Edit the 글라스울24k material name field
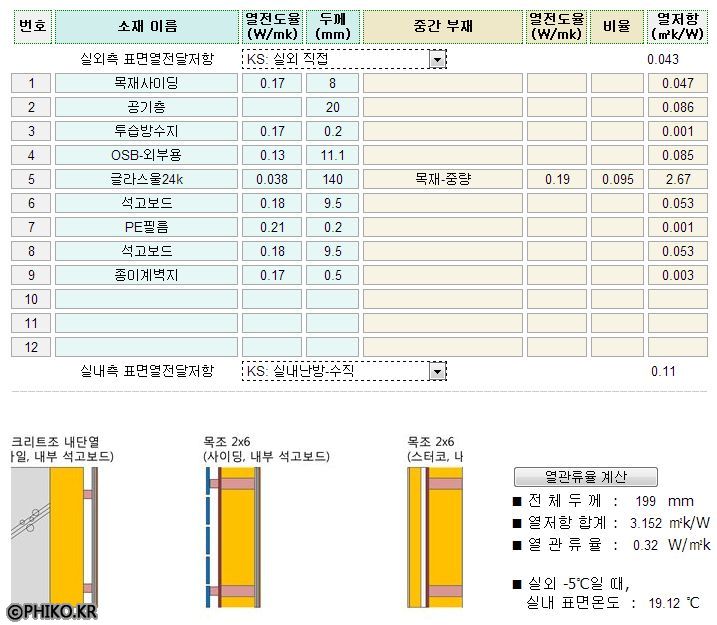This screenshot has height=625, width=717. coord(147,179)
